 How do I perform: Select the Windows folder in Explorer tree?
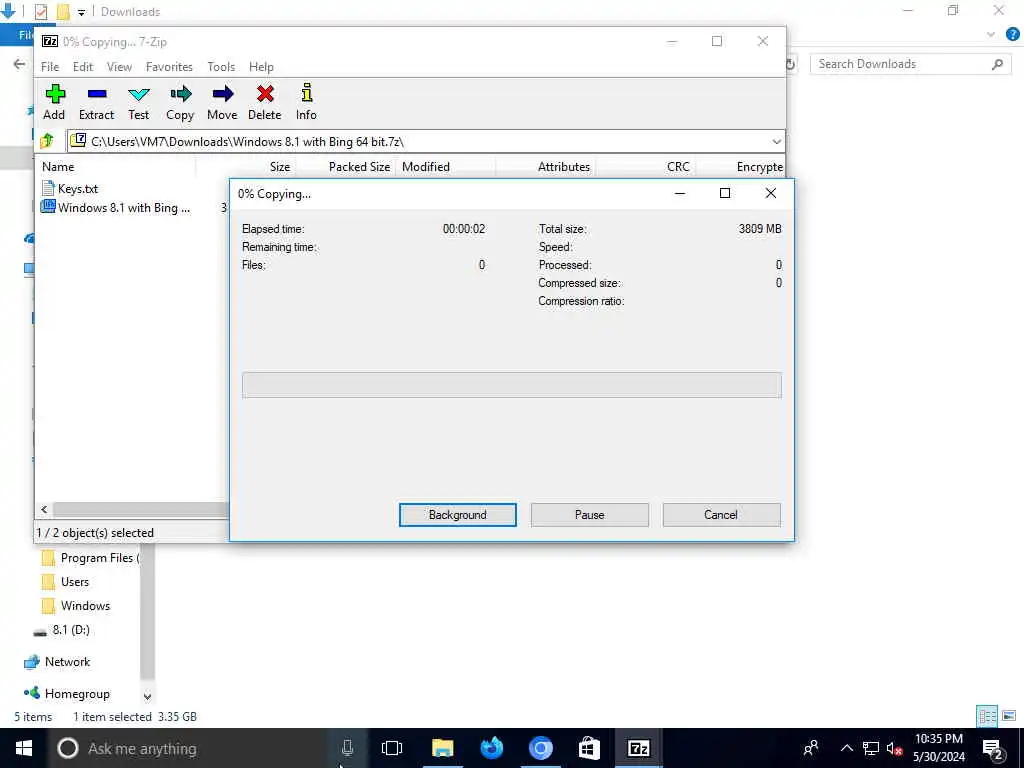click(76, 606)
